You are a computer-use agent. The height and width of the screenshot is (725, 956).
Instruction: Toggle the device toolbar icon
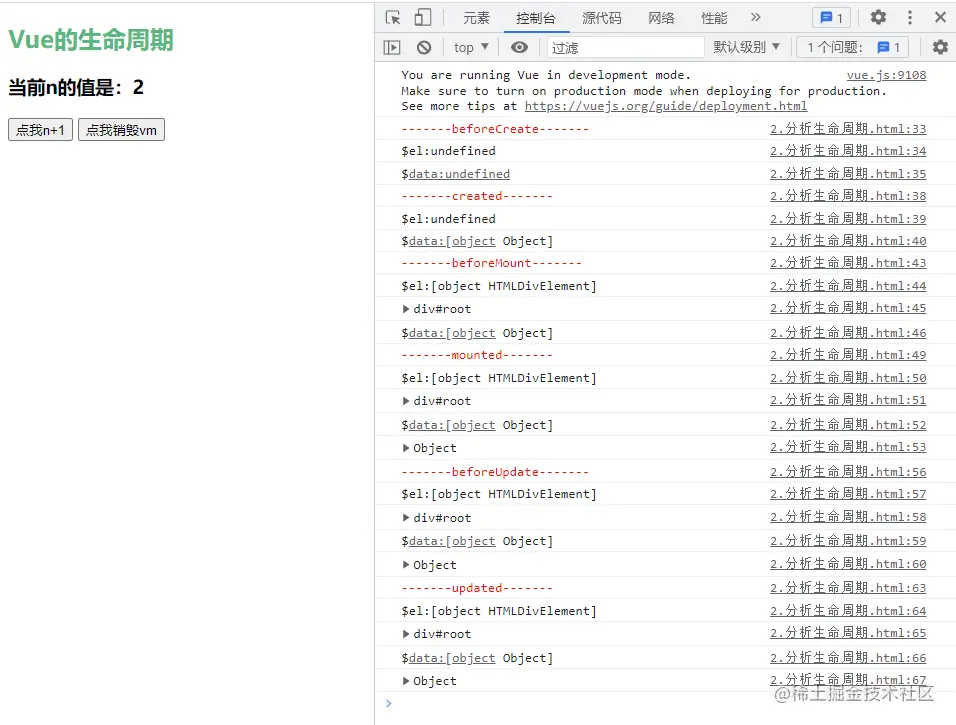pos(423,18)
